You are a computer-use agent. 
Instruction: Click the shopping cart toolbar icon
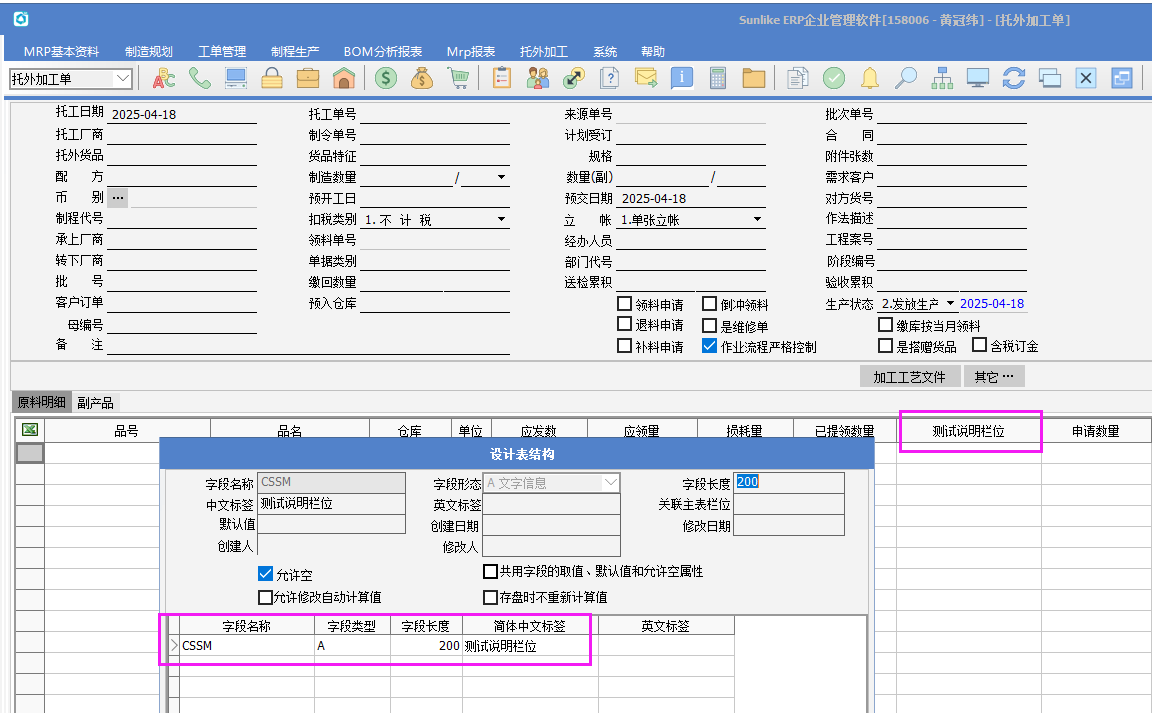458,78
